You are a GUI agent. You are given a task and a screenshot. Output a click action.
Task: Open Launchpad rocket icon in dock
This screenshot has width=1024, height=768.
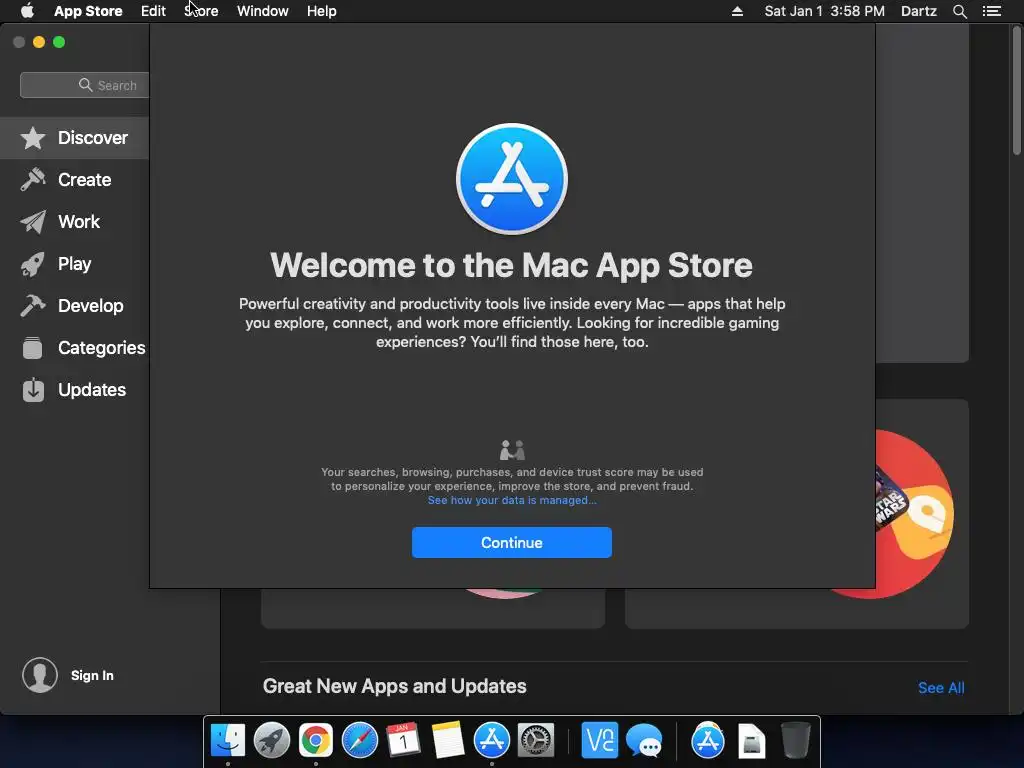click(272, 740)
